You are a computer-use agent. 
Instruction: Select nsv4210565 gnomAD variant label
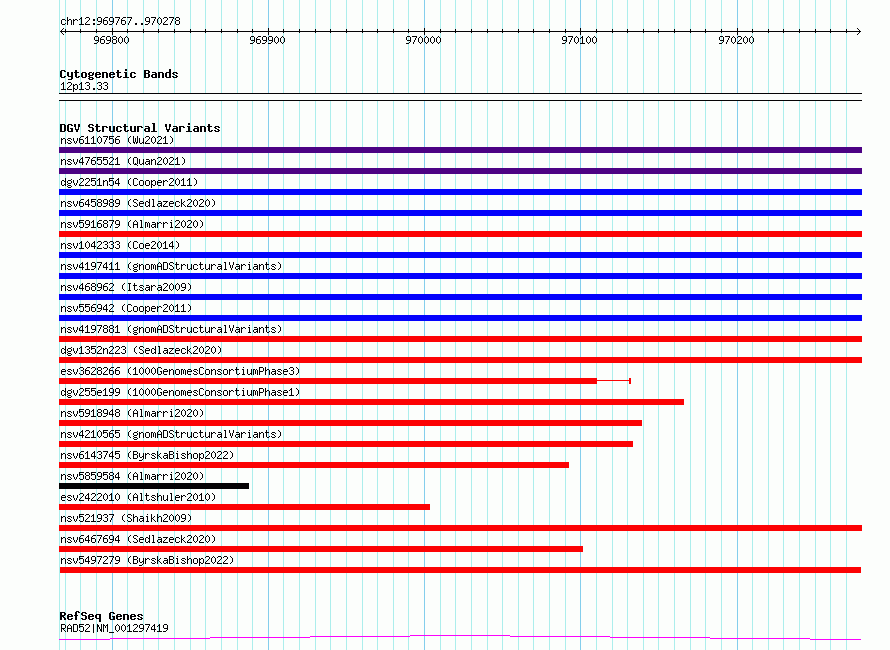171,434
